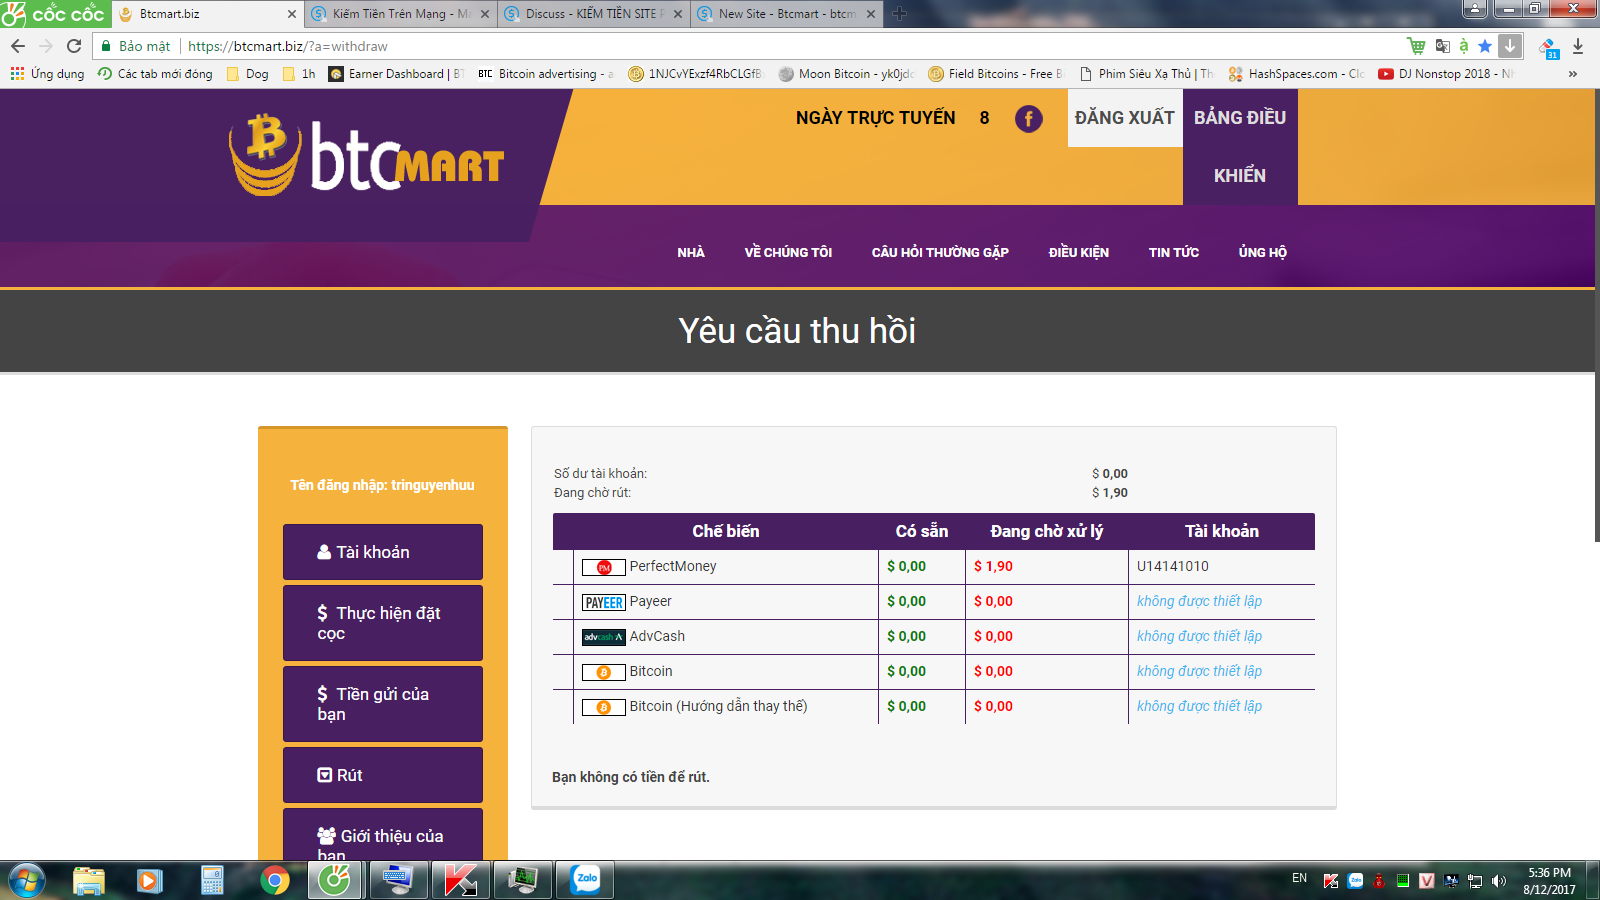Open File Explorer from the taskbar

click(89, 881)
